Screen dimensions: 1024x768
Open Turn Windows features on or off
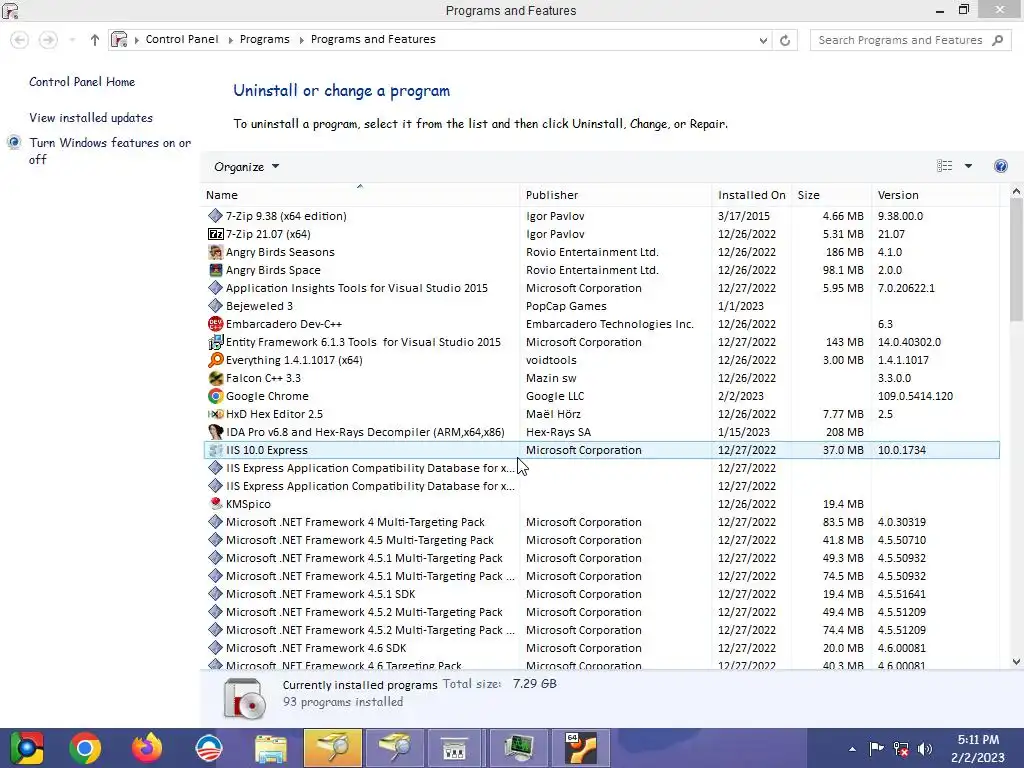pyautogui.click(x=110, y=151)
